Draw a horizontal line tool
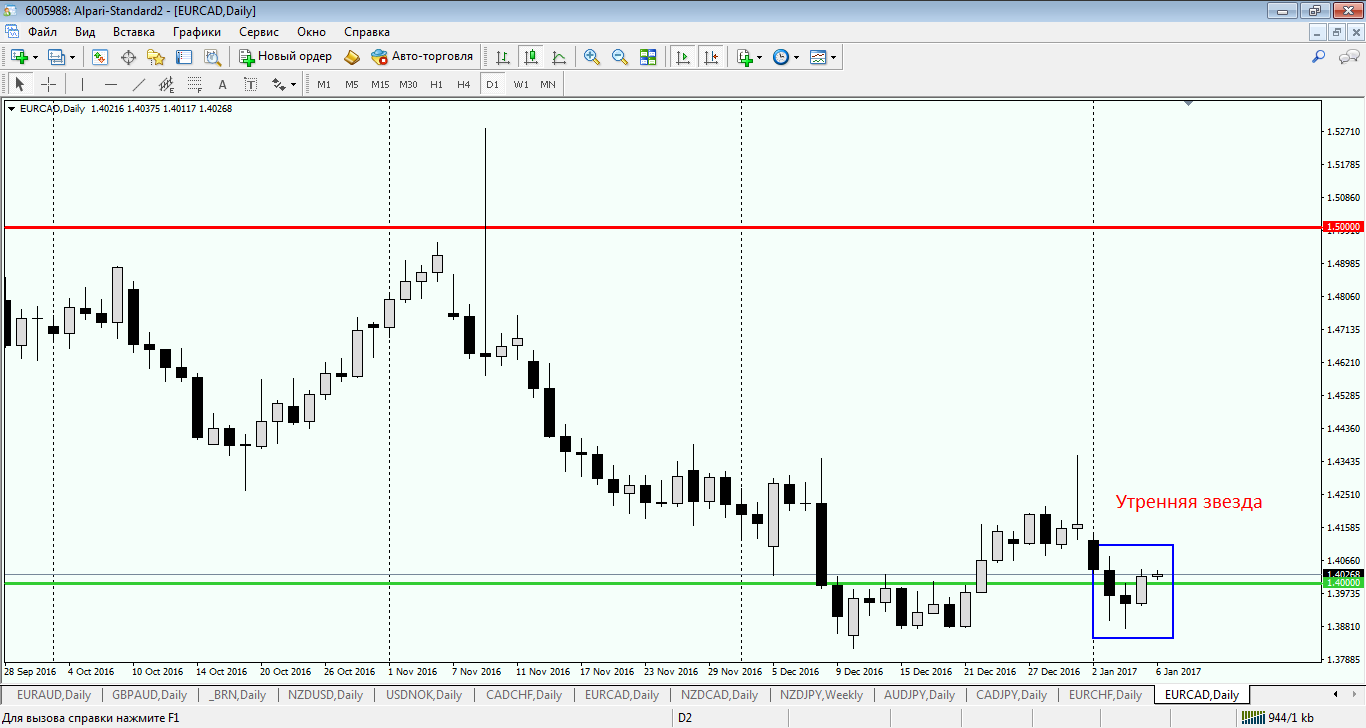 pos(110,84)
